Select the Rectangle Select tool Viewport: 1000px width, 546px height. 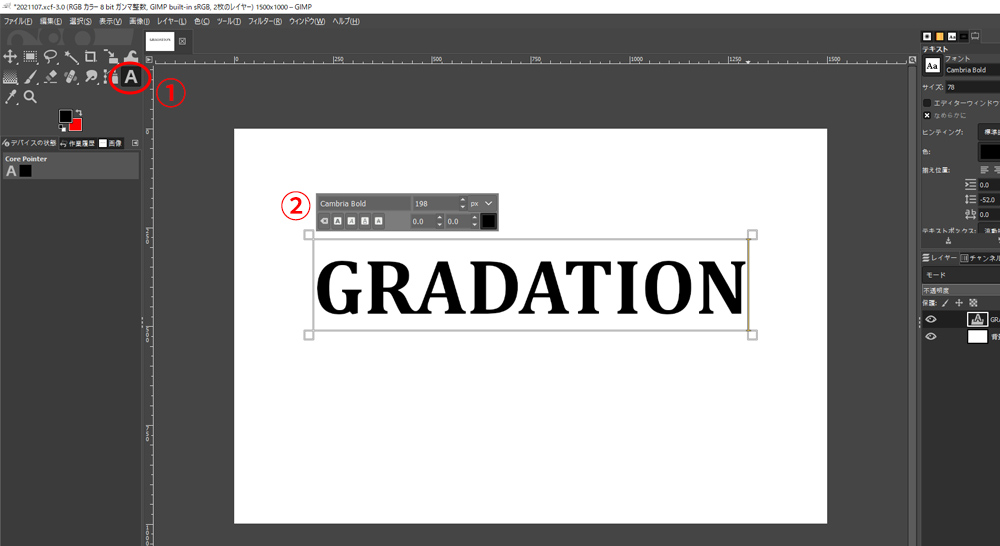30,57
